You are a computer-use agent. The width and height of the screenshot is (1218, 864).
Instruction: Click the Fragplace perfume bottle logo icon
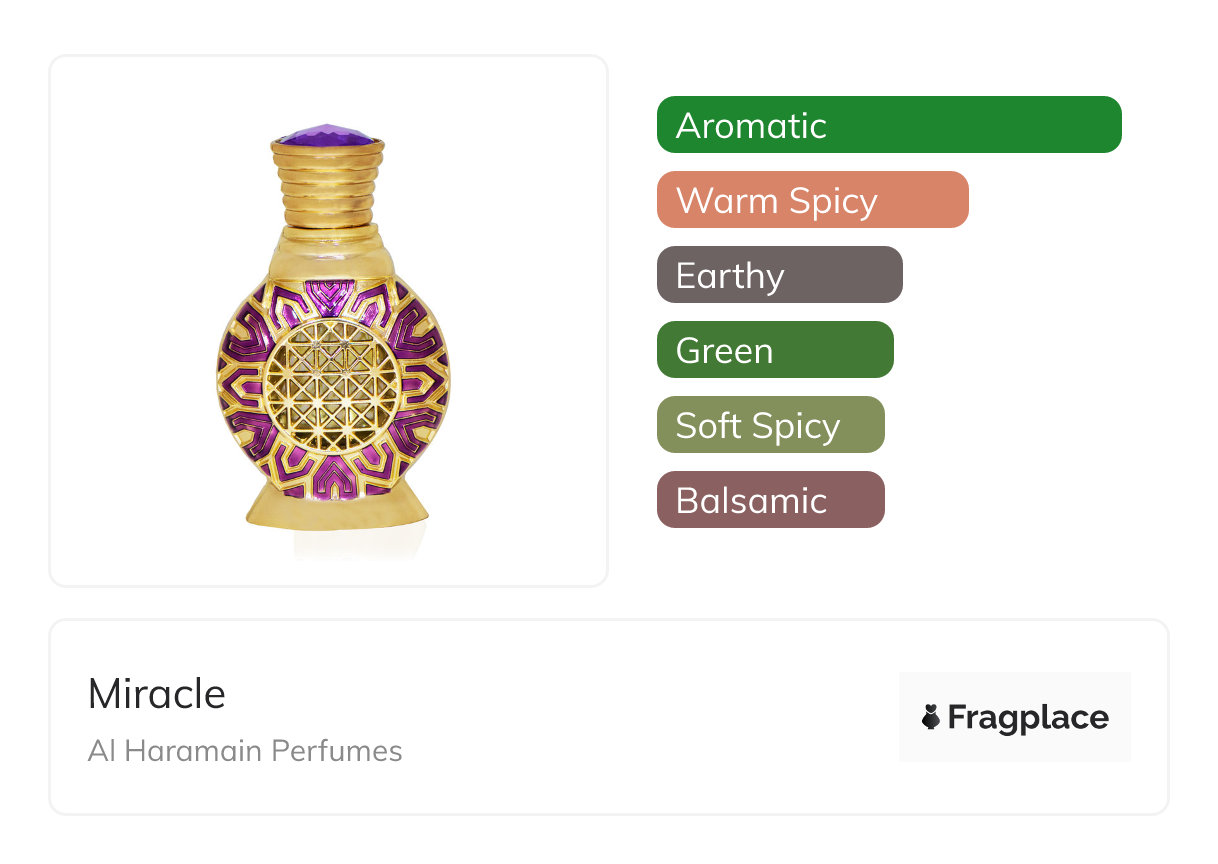point(931,717)
